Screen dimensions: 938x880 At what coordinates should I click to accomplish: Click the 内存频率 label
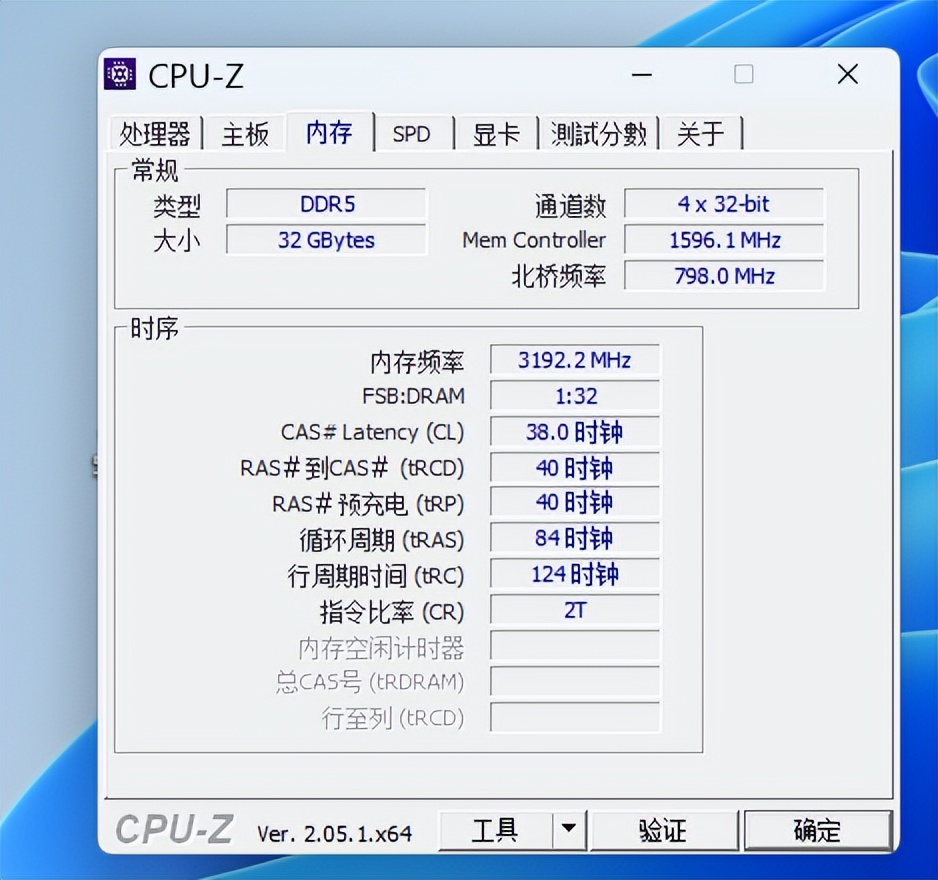pyautogui.click(x=417, y=361)
